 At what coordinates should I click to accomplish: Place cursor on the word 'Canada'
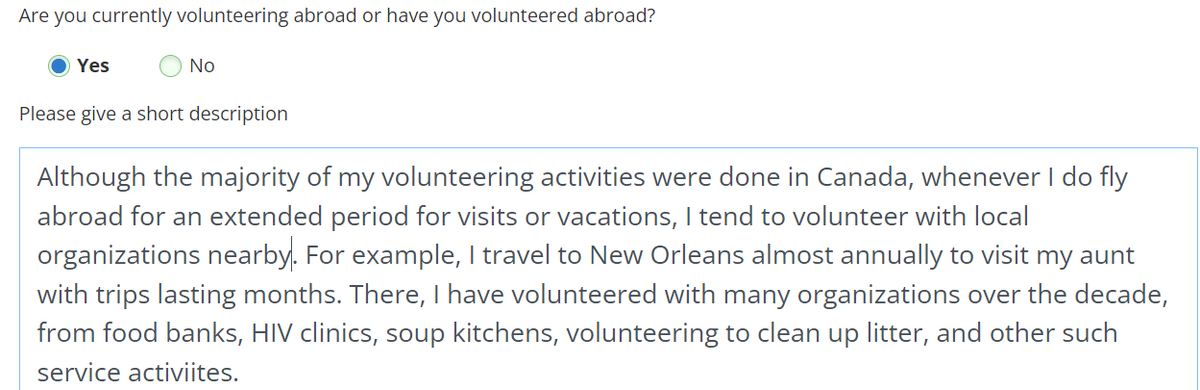[855, 178]
